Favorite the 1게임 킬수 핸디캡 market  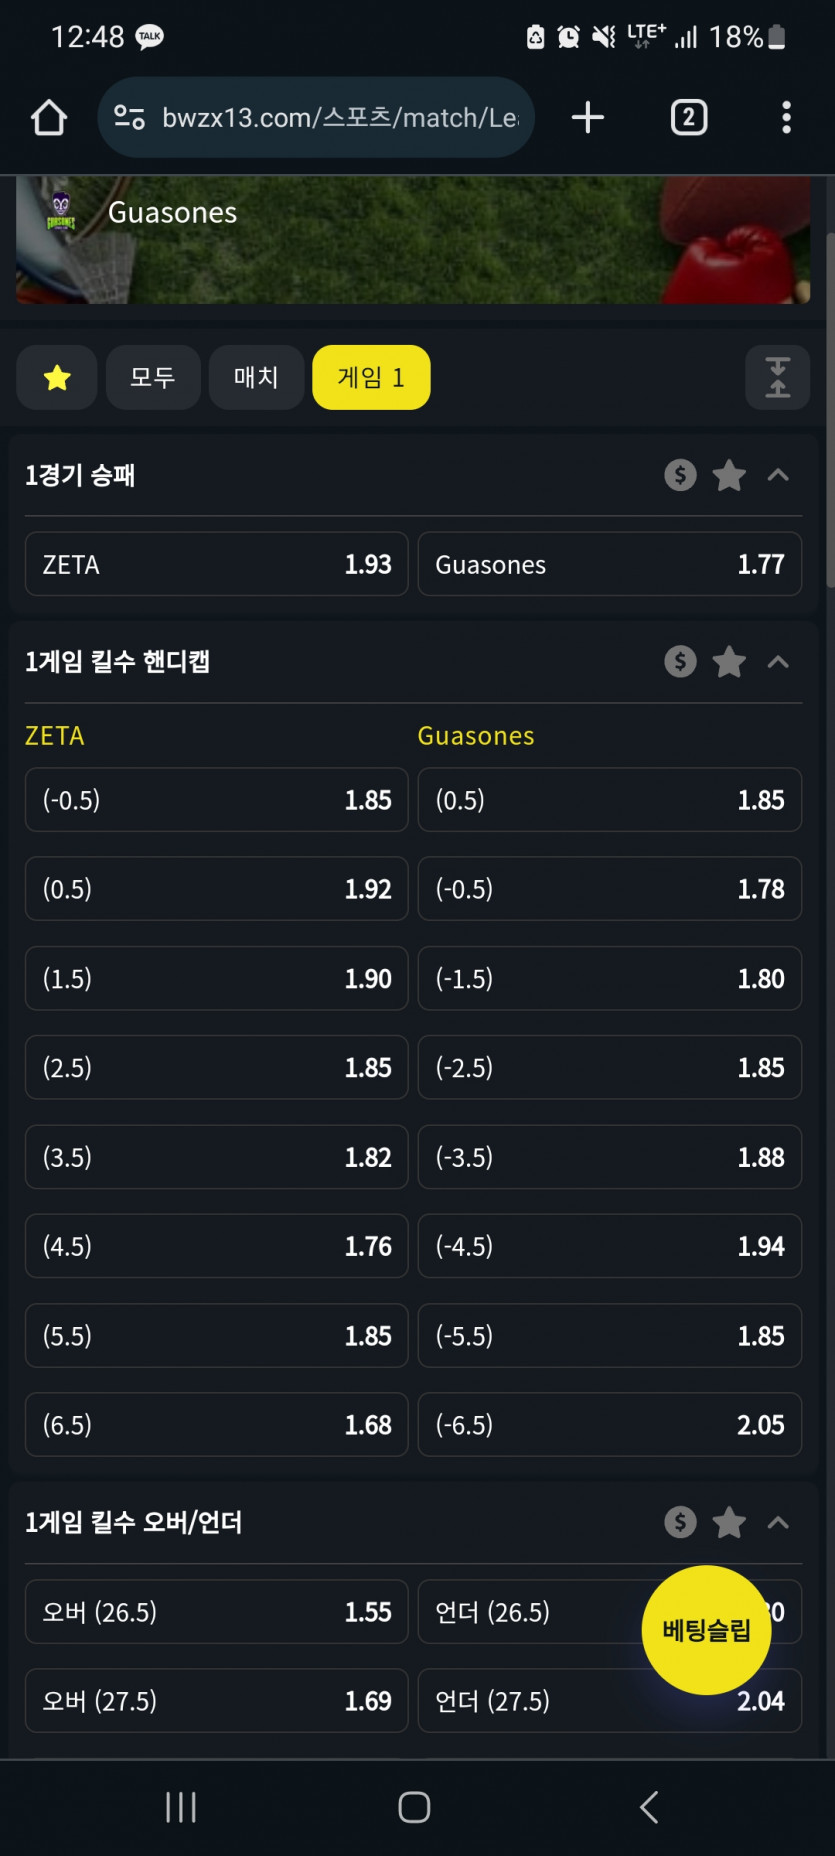[x=729, y=661]
